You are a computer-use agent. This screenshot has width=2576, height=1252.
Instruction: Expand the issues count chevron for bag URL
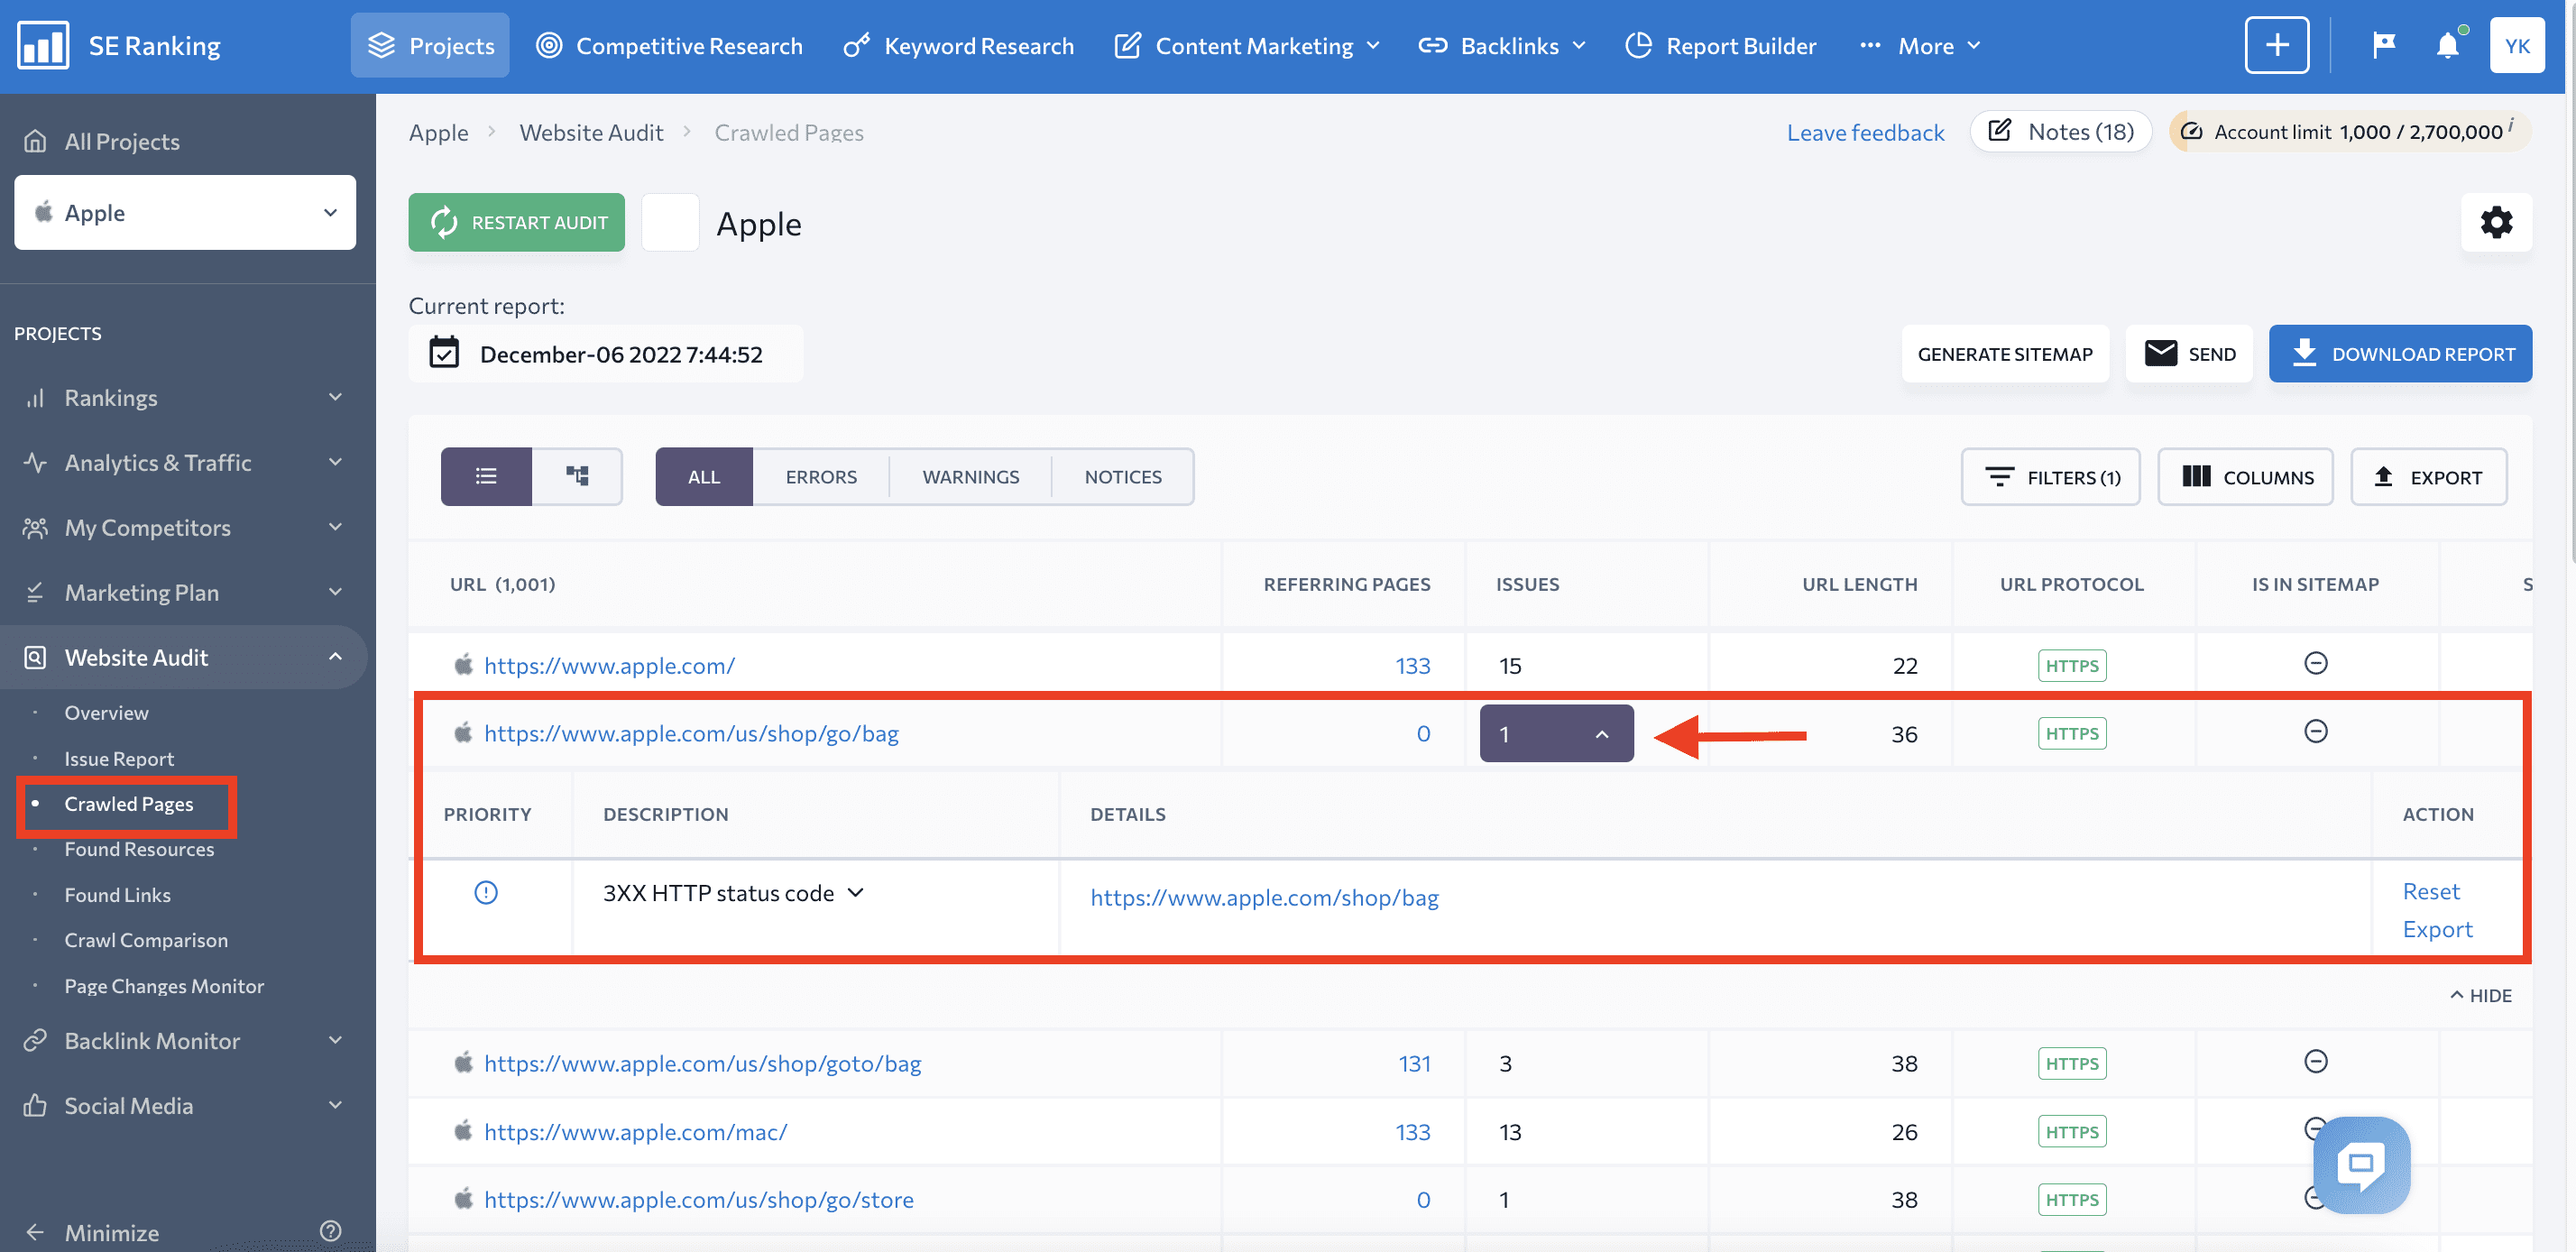(x=1598, y=732)
